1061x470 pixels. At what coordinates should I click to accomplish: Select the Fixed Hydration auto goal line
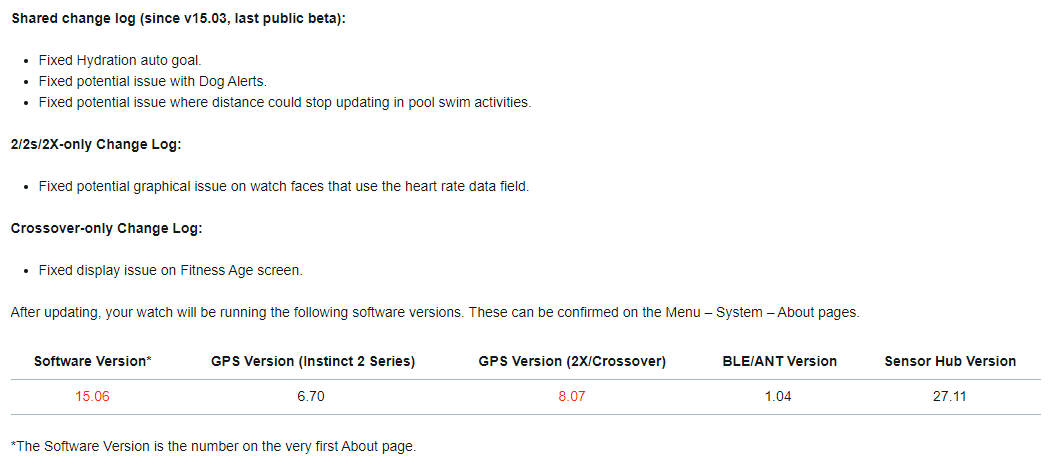(x=120, y=60)
